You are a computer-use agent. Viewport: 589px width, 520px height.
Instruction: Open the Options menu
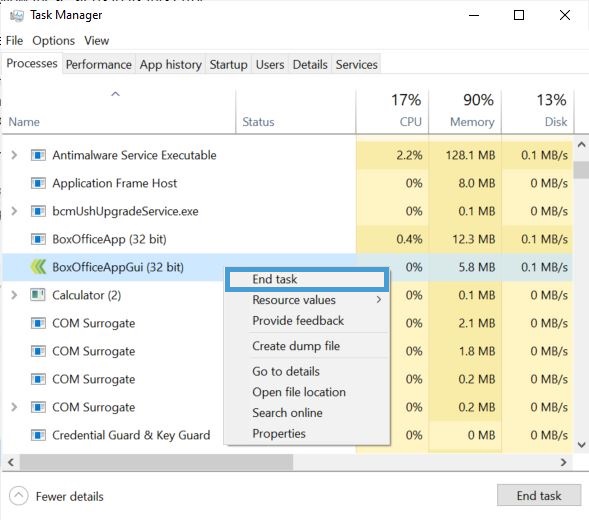point(53,41)
